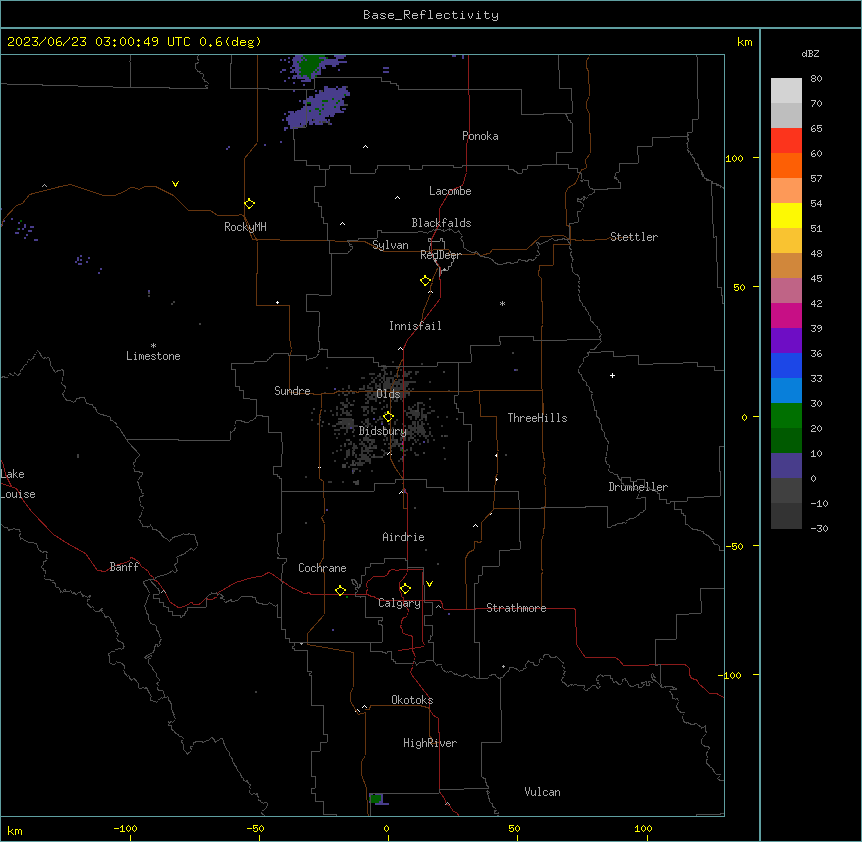Viewport: 862px width, 842px height.
Task: Select the yellow diamond marker south of RedDeer
Action: pos(426,281)
